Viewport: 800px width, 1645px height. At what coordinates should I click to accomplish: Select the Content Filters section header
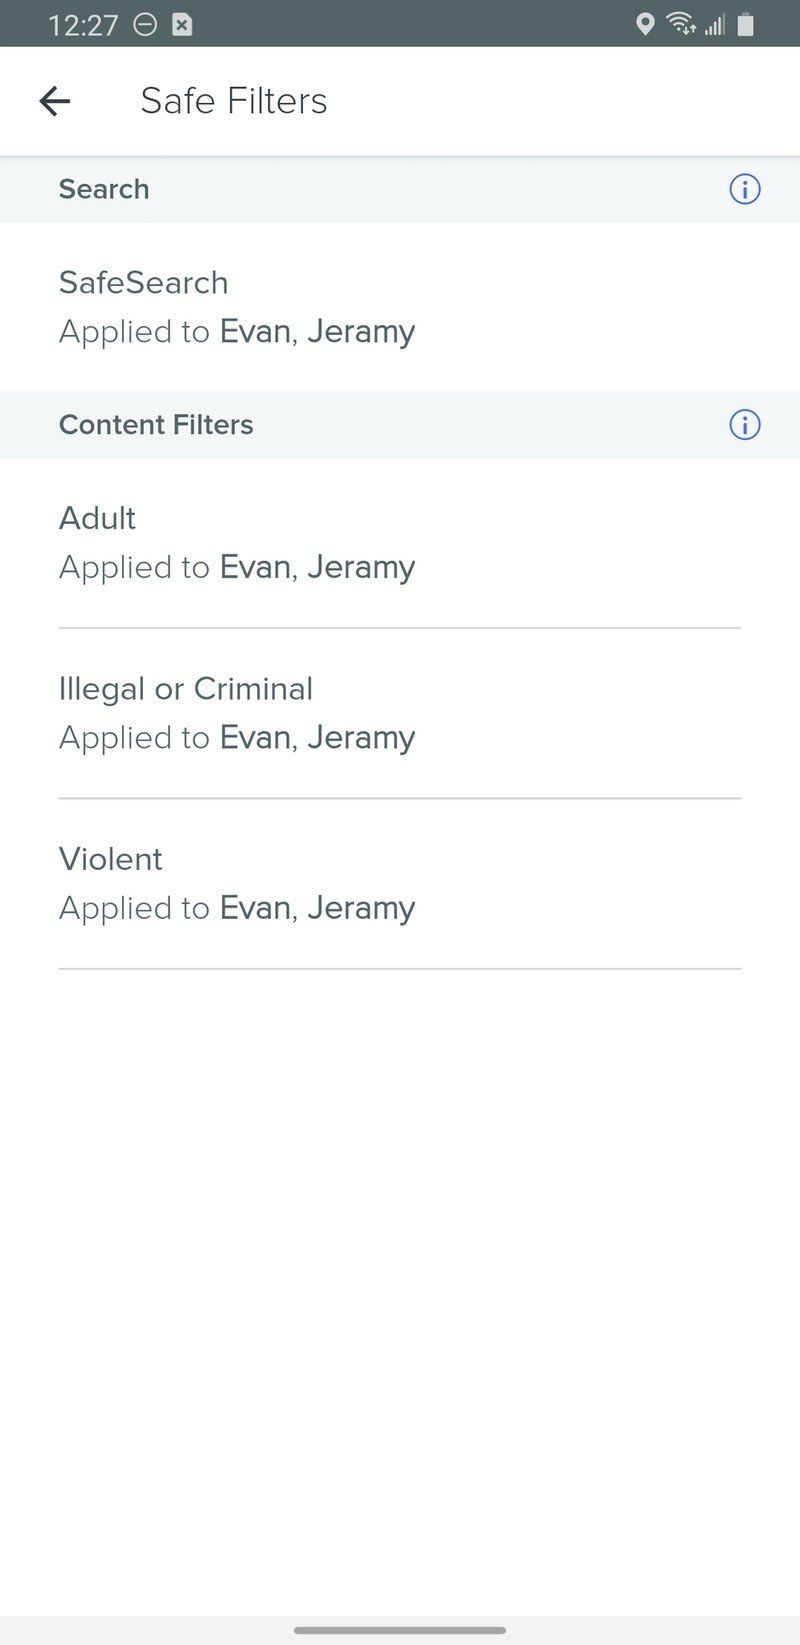tap(156, 425)
